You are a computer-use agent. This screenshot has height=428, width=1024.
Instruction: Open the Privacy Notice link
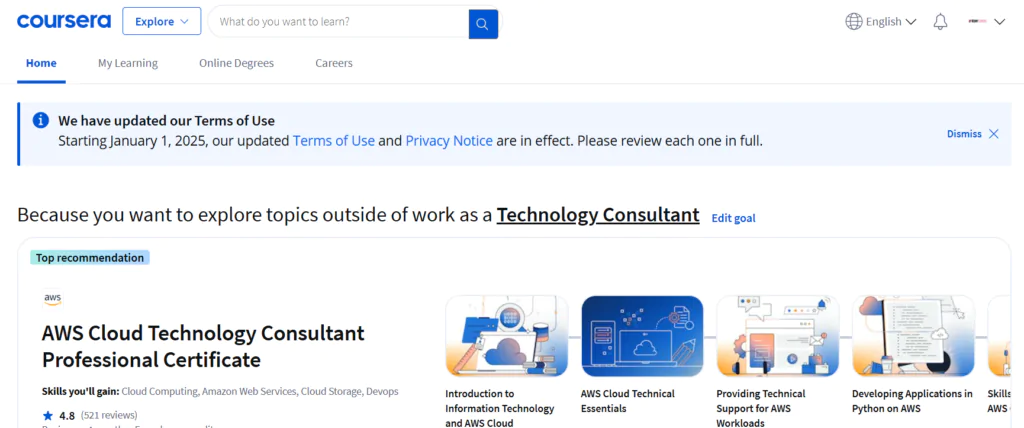[x=449, y=140]
